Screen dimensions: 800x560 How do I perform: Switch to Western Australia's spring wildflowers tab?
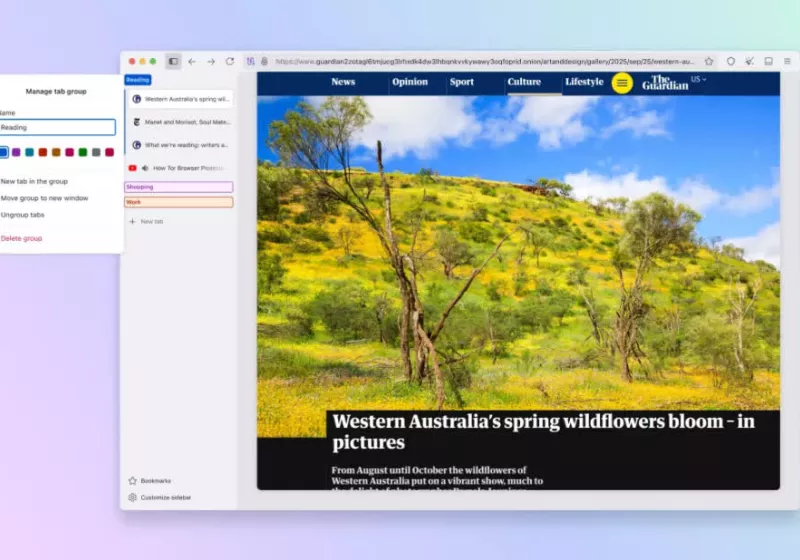[x=180, y=99]
